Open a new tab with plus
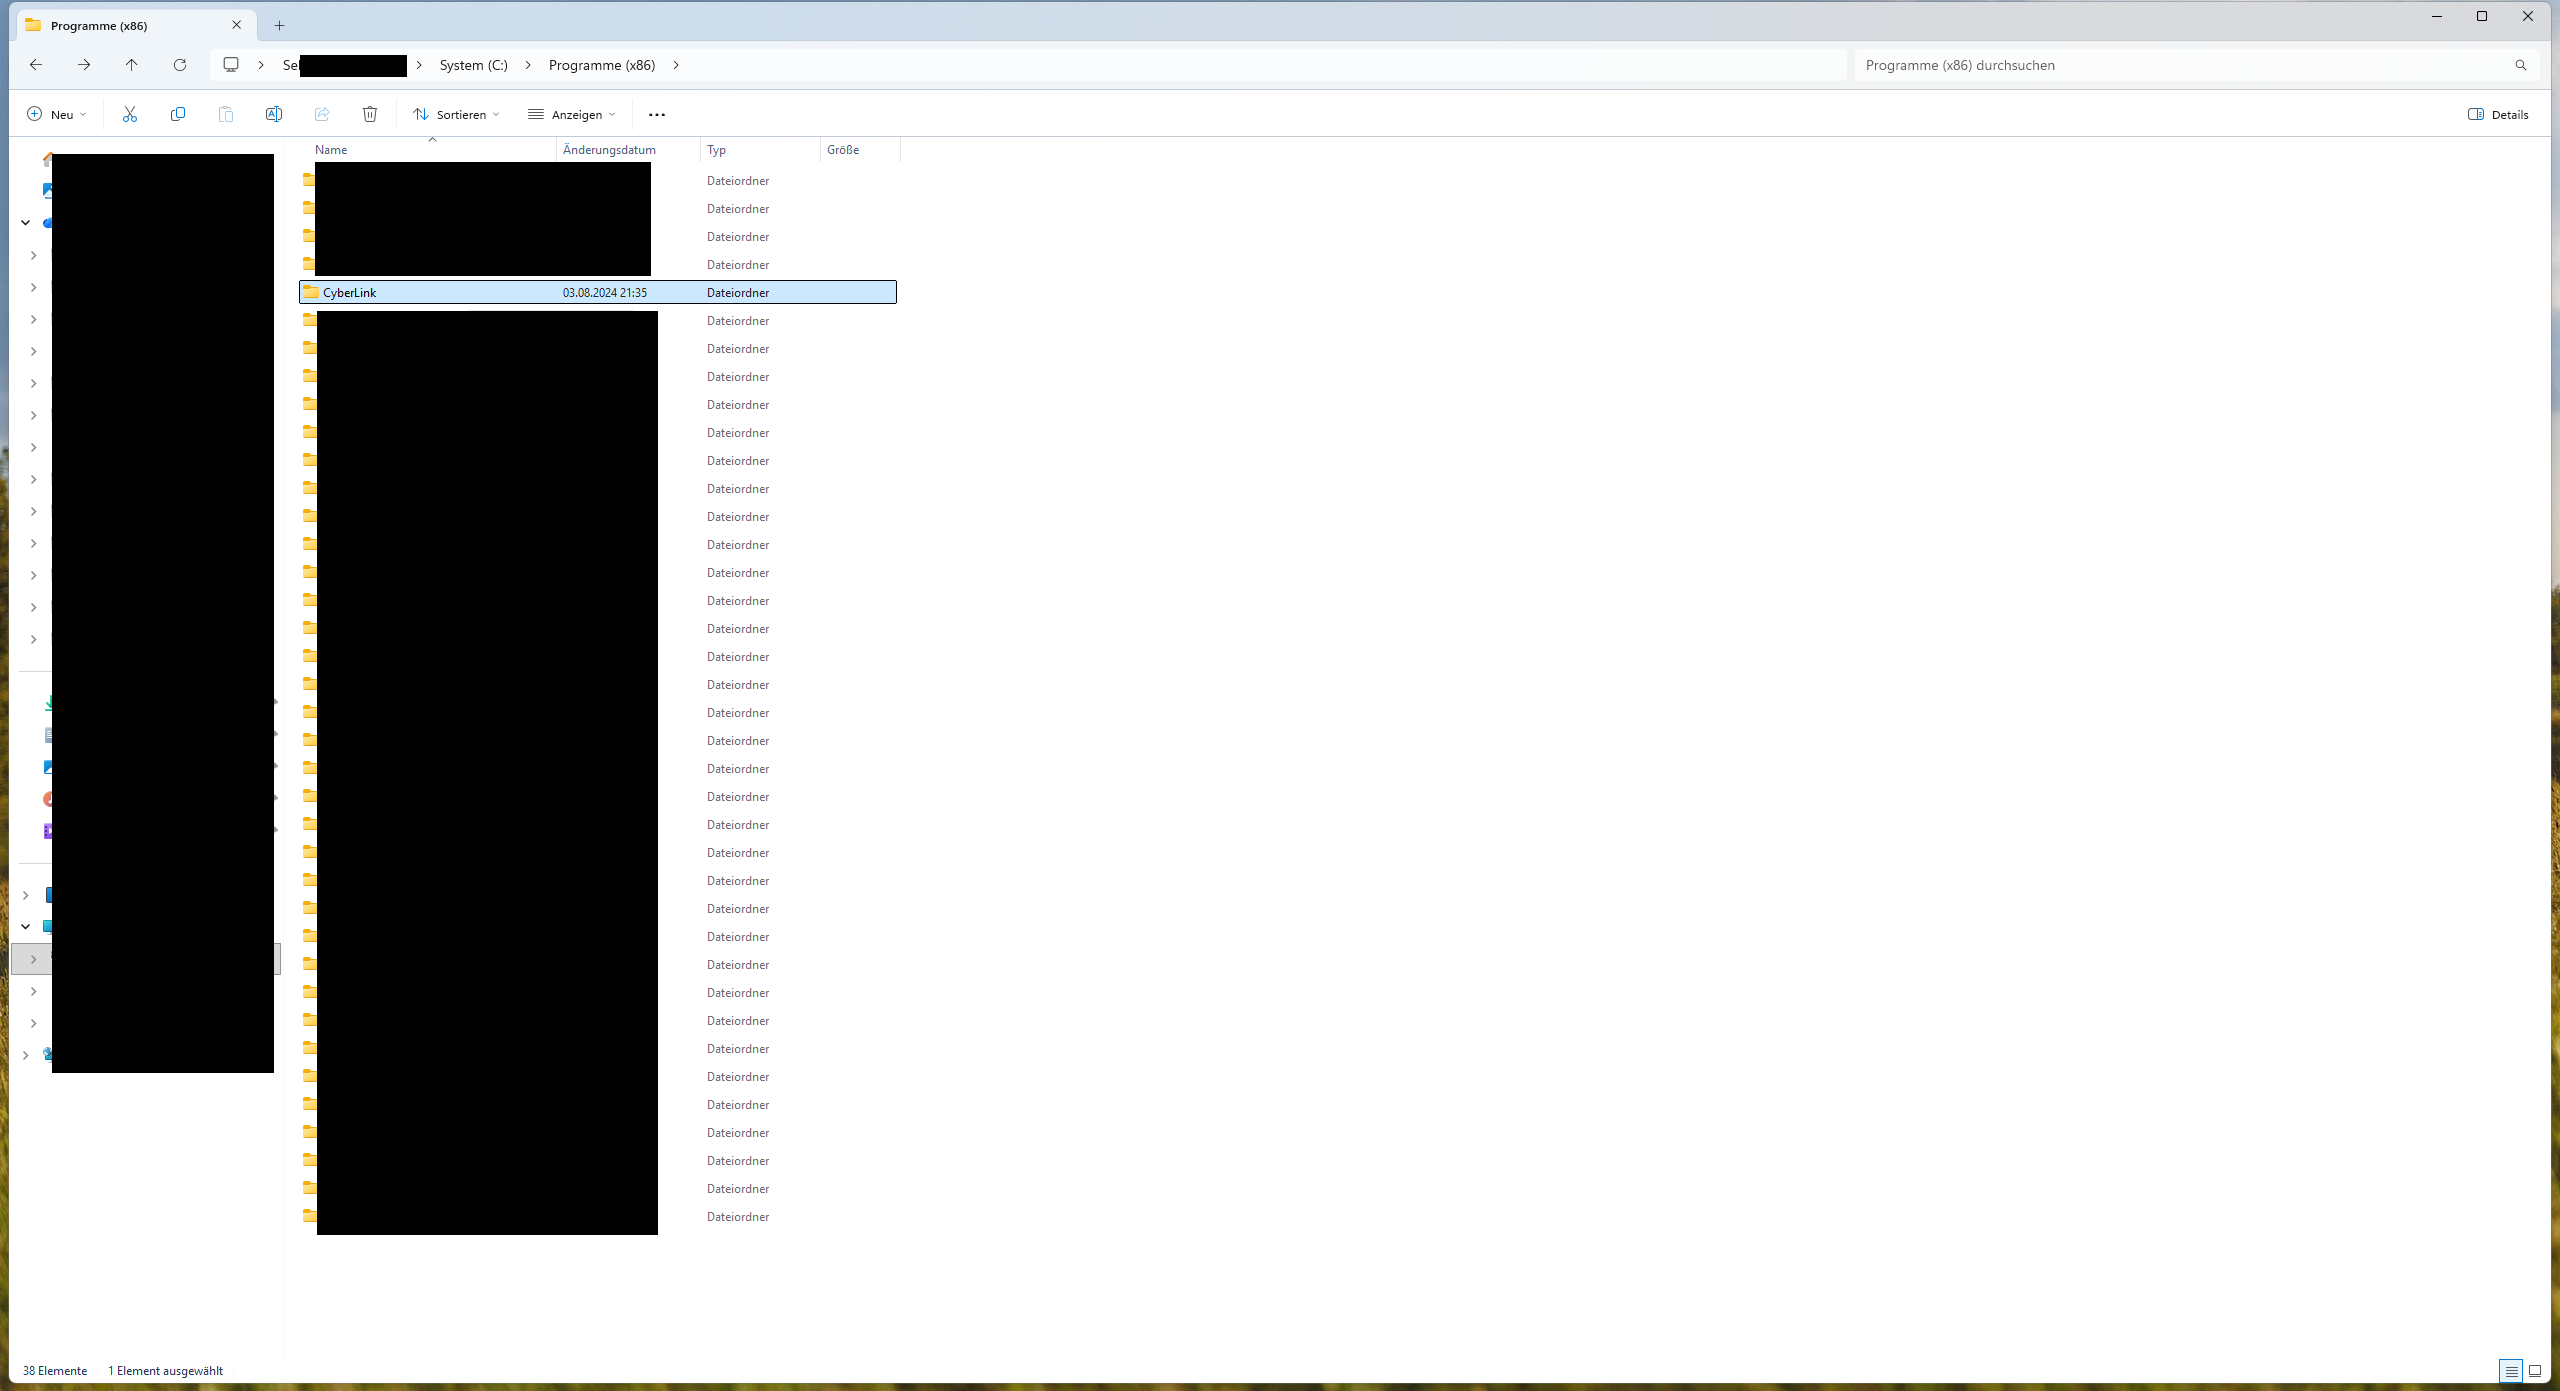This screenshot has height=1391, width=2560. [280, 25]
